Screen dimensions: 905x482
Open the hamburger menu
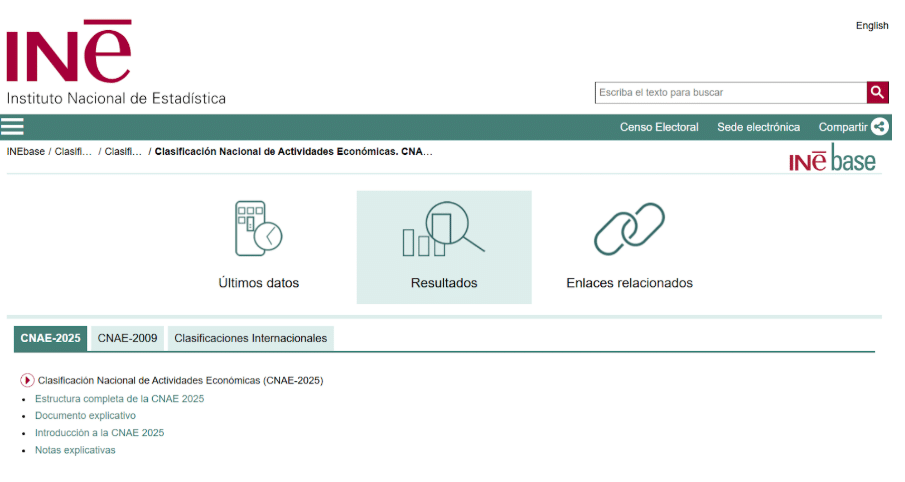12,126
